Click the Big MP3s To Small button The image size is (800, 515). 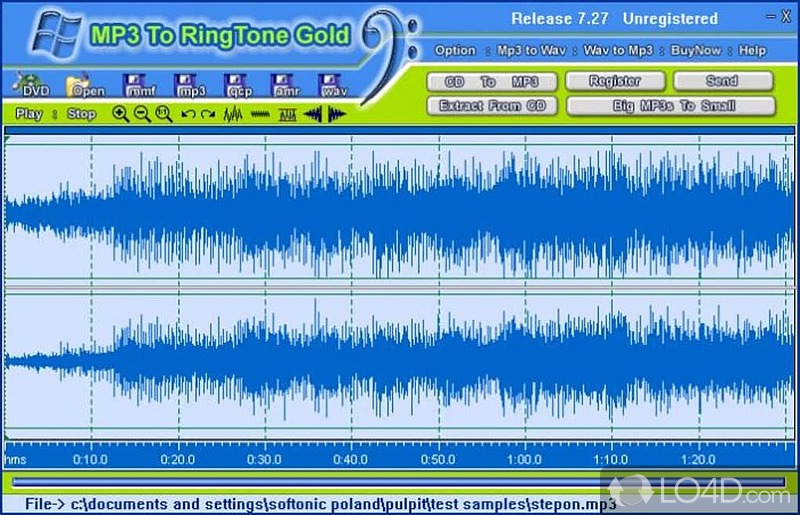[671, 105]
